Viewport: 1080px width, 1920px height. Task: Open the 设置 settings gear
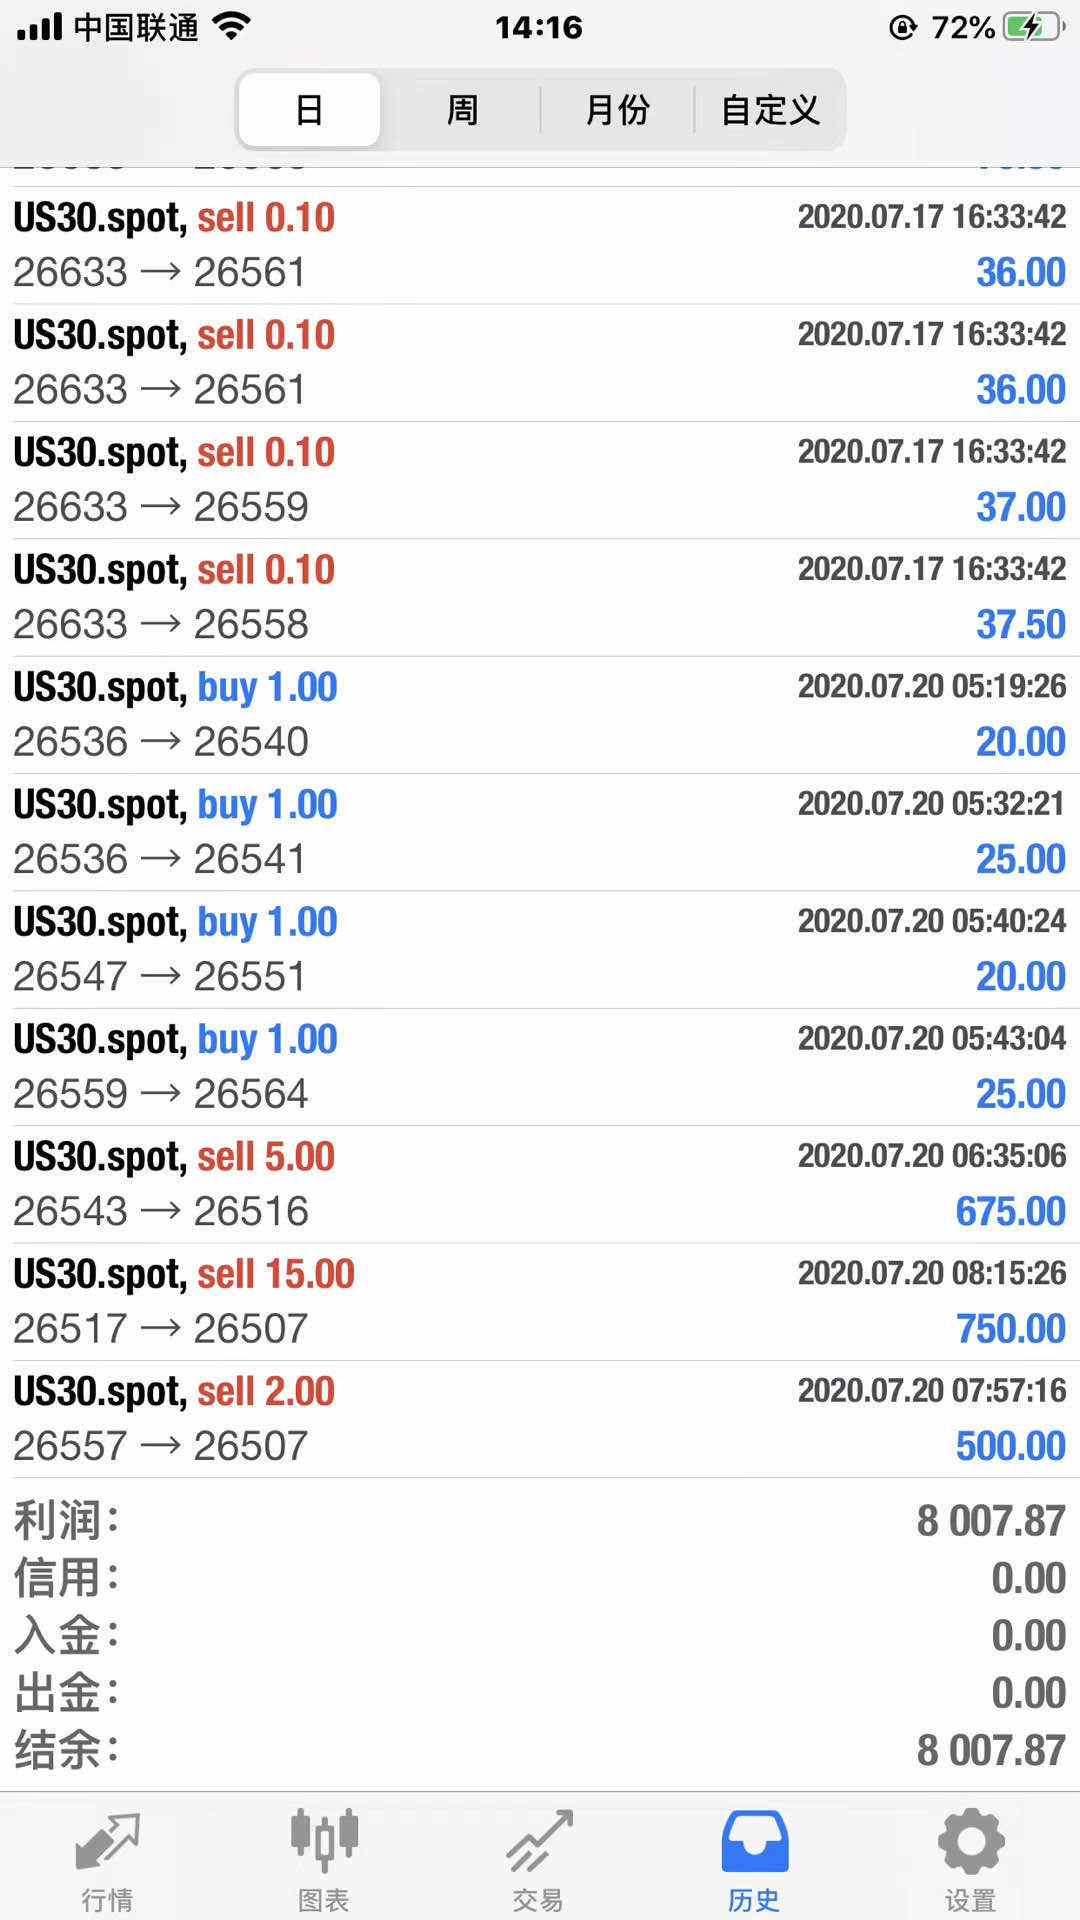pos(970,1842)
